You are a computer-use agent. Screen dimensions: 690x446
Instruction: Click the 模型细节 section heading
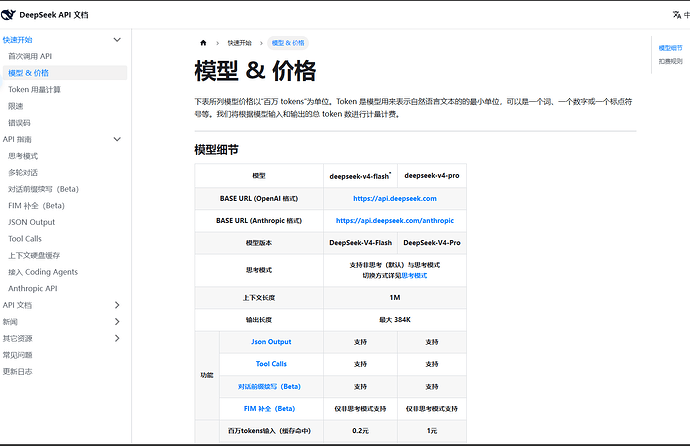(217, 150)
